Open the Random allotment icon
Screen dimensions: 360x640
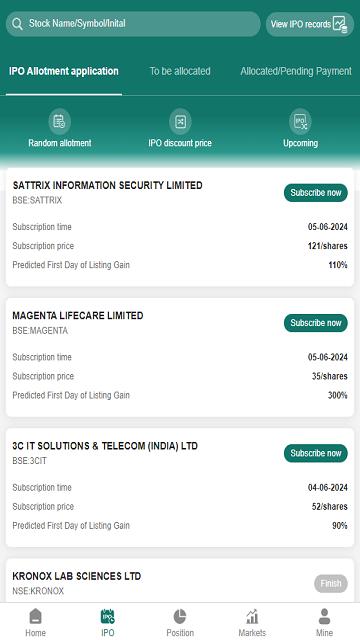point(60,122)
